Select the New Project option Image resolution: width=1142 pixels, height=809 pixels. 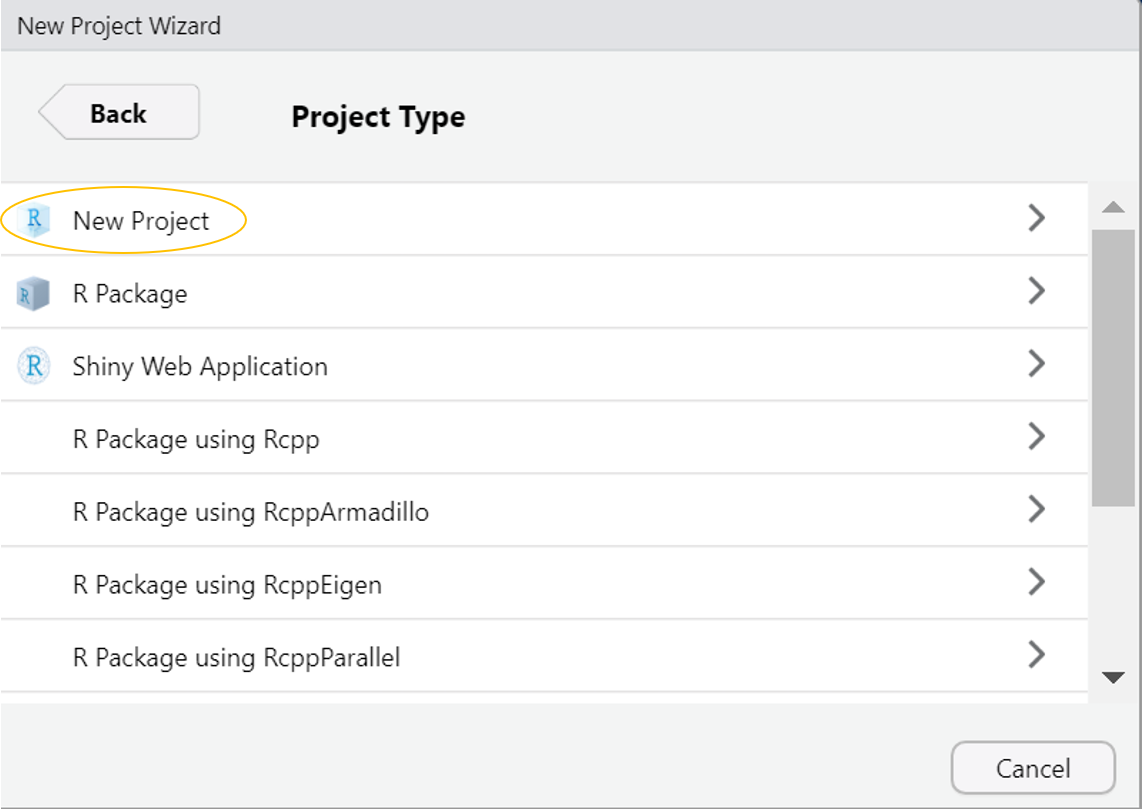tap(141, 221)
